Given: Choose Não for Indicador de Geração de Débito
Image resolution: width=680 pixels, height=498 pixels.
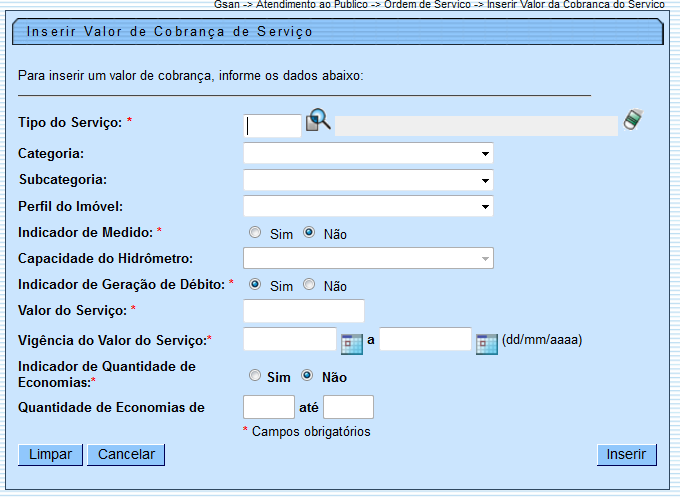Looking at the screenshot, I should [x=309, y=285].
